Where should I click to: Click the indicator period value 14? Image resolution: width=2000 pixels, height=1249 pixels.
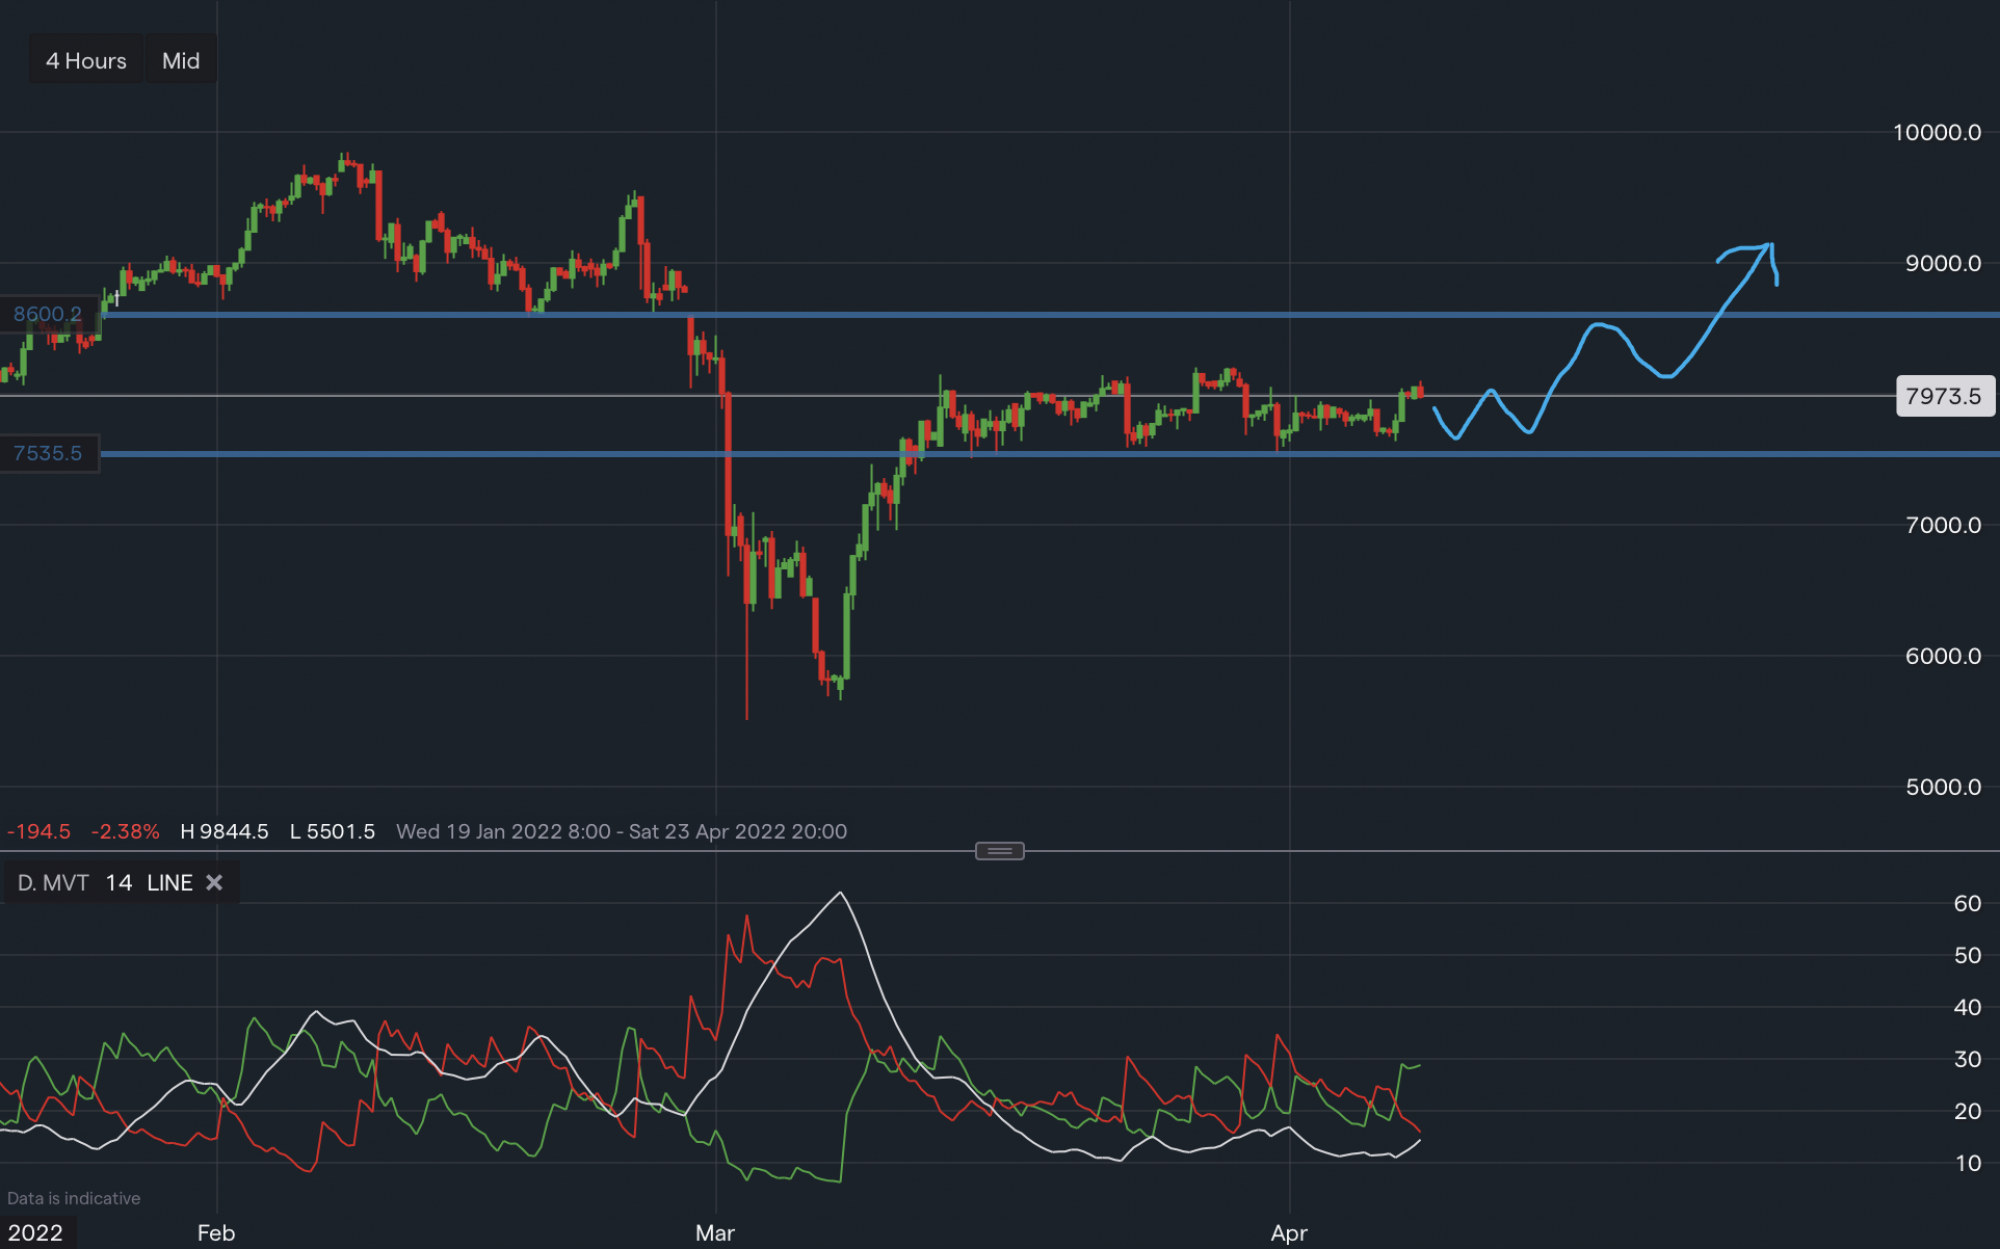point(118,883)
